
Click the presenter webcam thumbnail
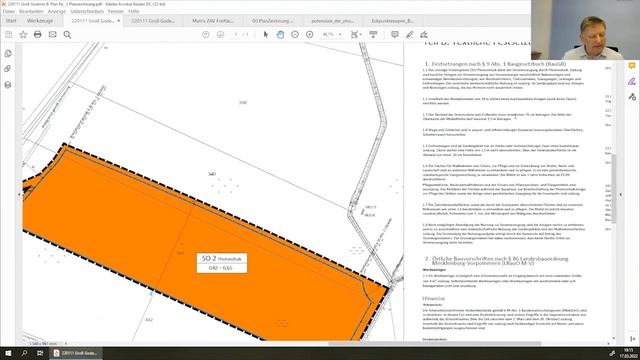(x=585, y=30)
